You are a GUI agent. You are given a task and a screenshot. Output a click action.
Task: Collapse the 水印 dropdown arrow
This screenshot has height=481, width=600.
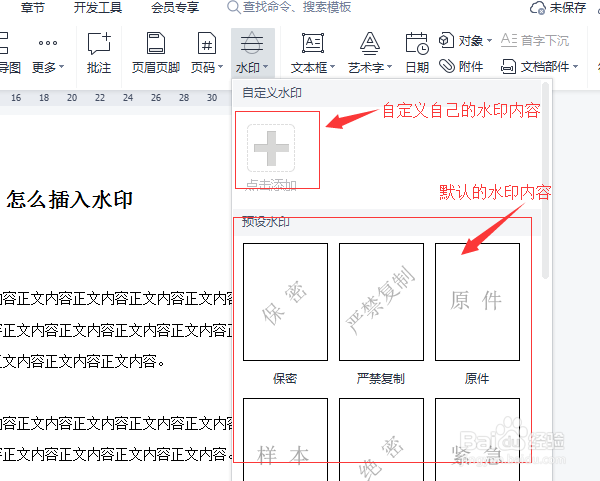tap(266, 67)
